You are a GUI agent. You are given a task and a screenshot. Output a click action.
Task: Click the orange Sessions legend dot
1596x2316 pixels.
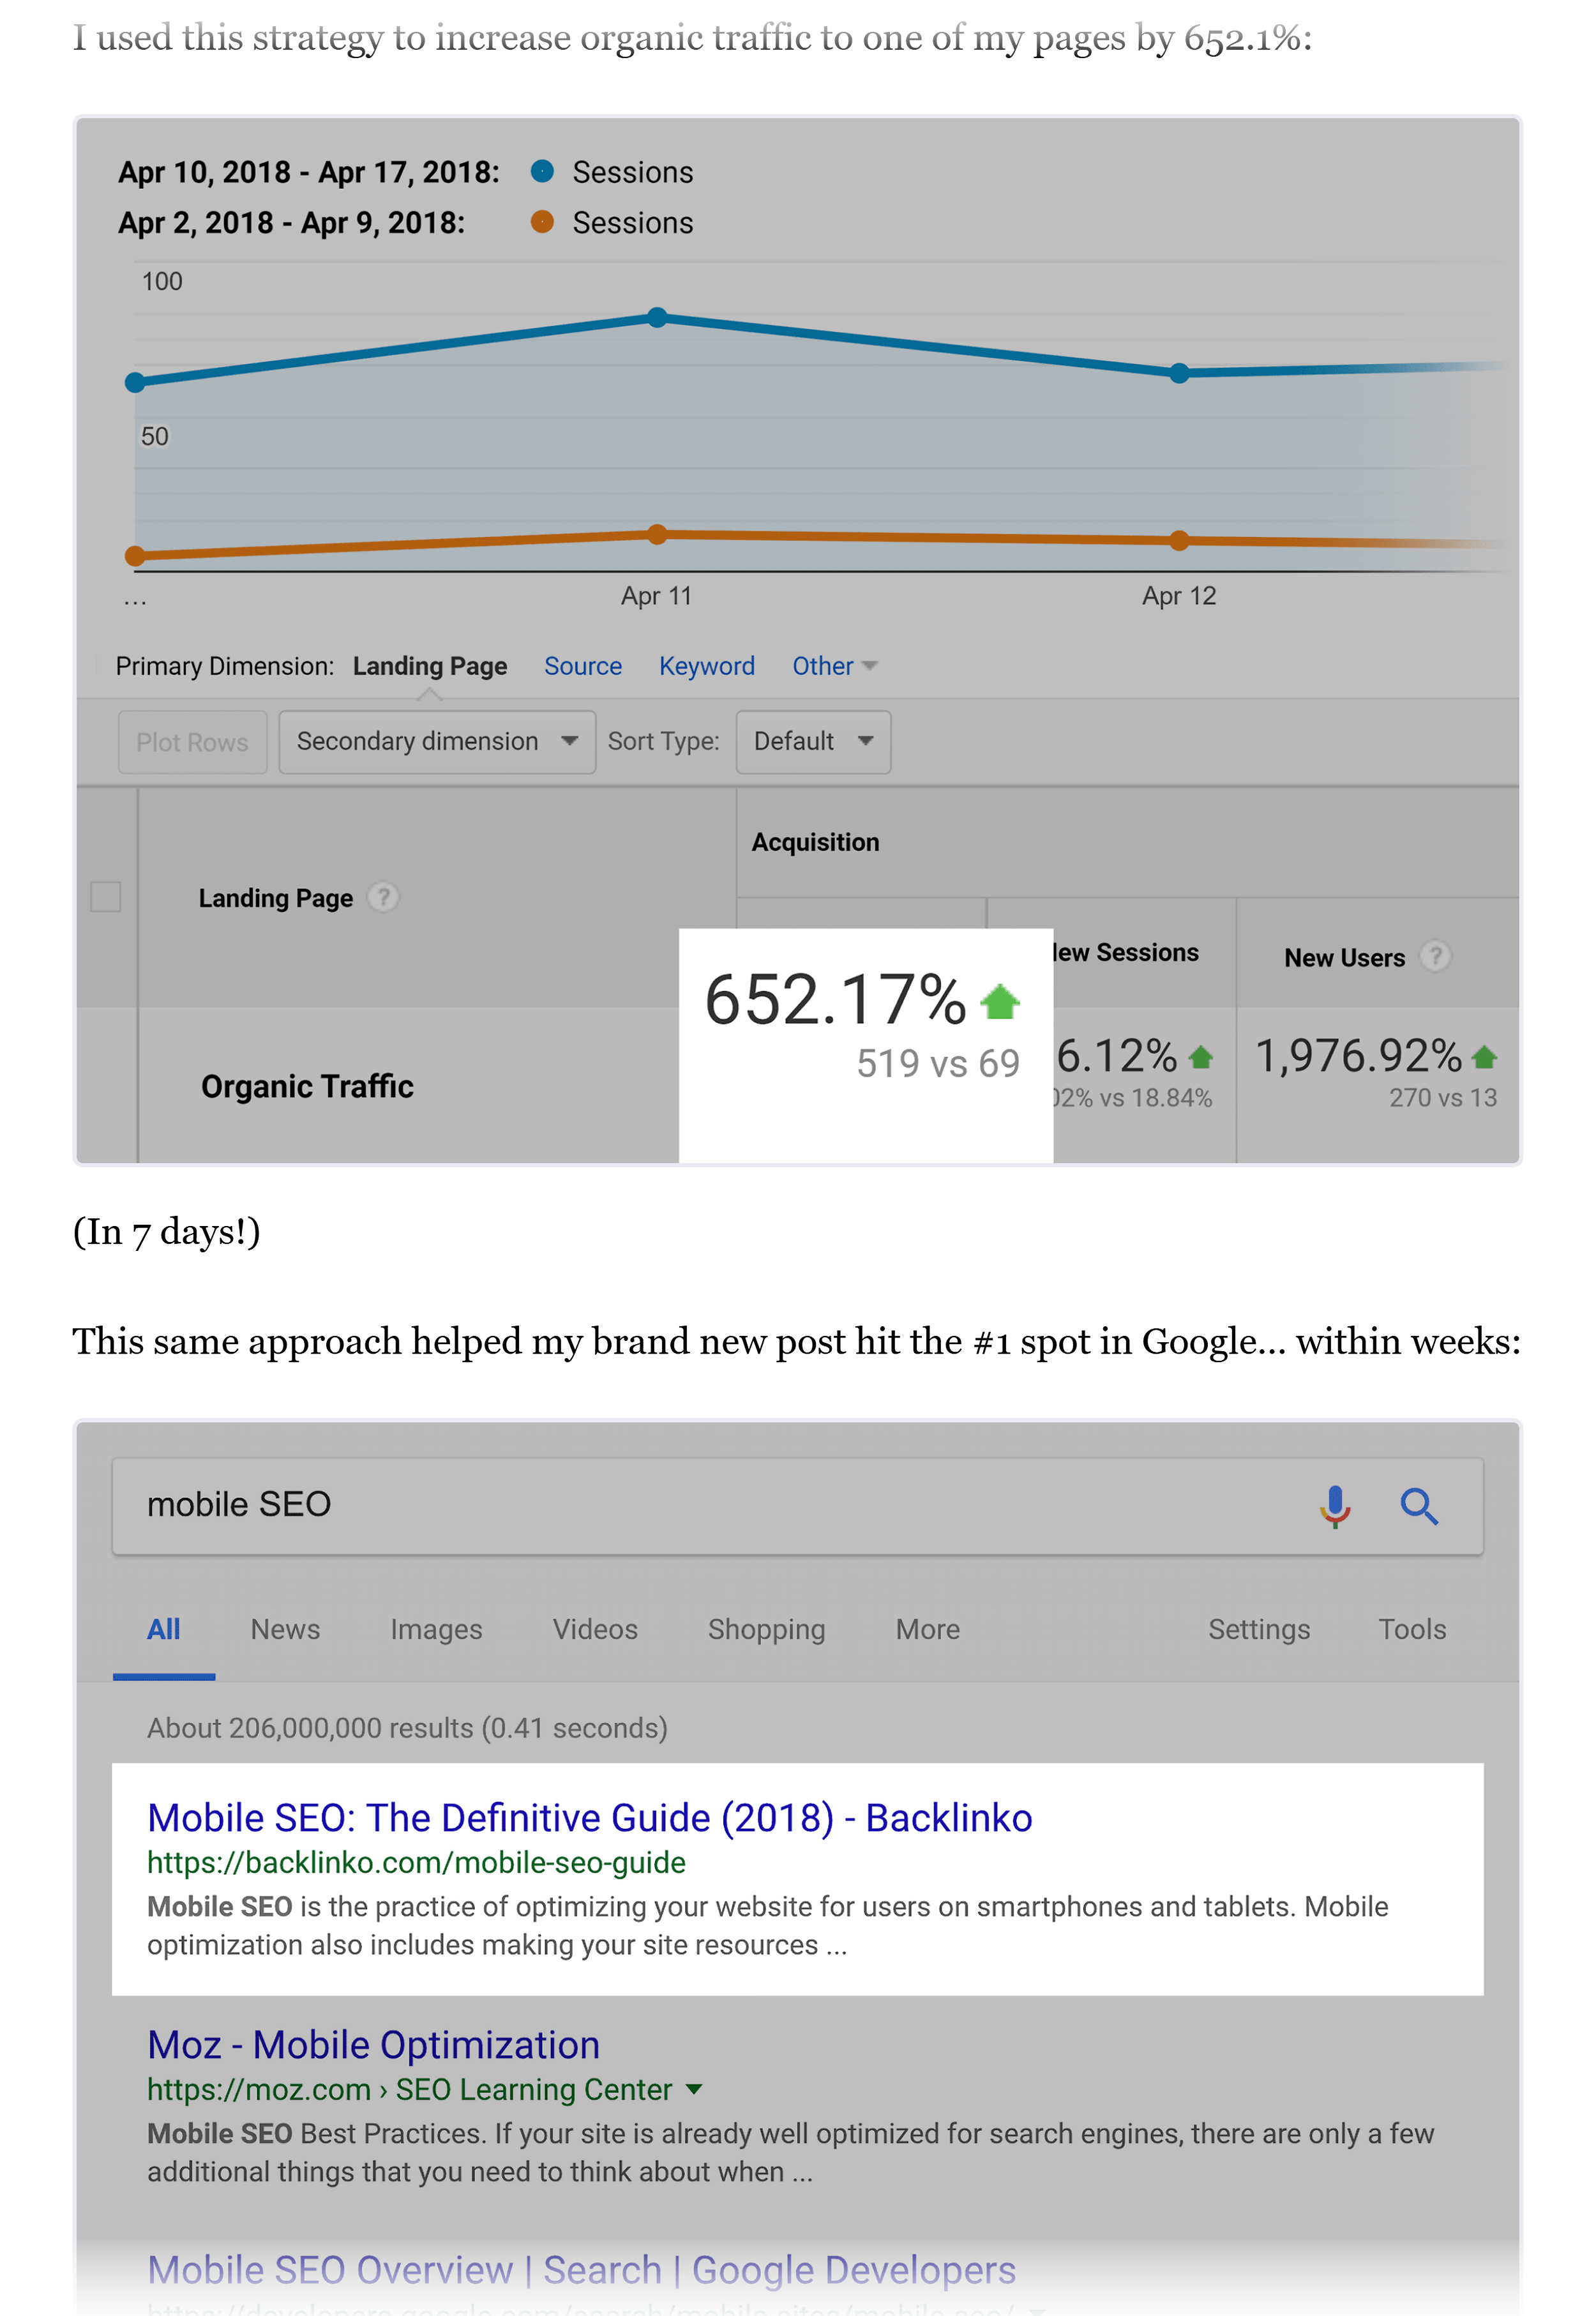[542, 222]
